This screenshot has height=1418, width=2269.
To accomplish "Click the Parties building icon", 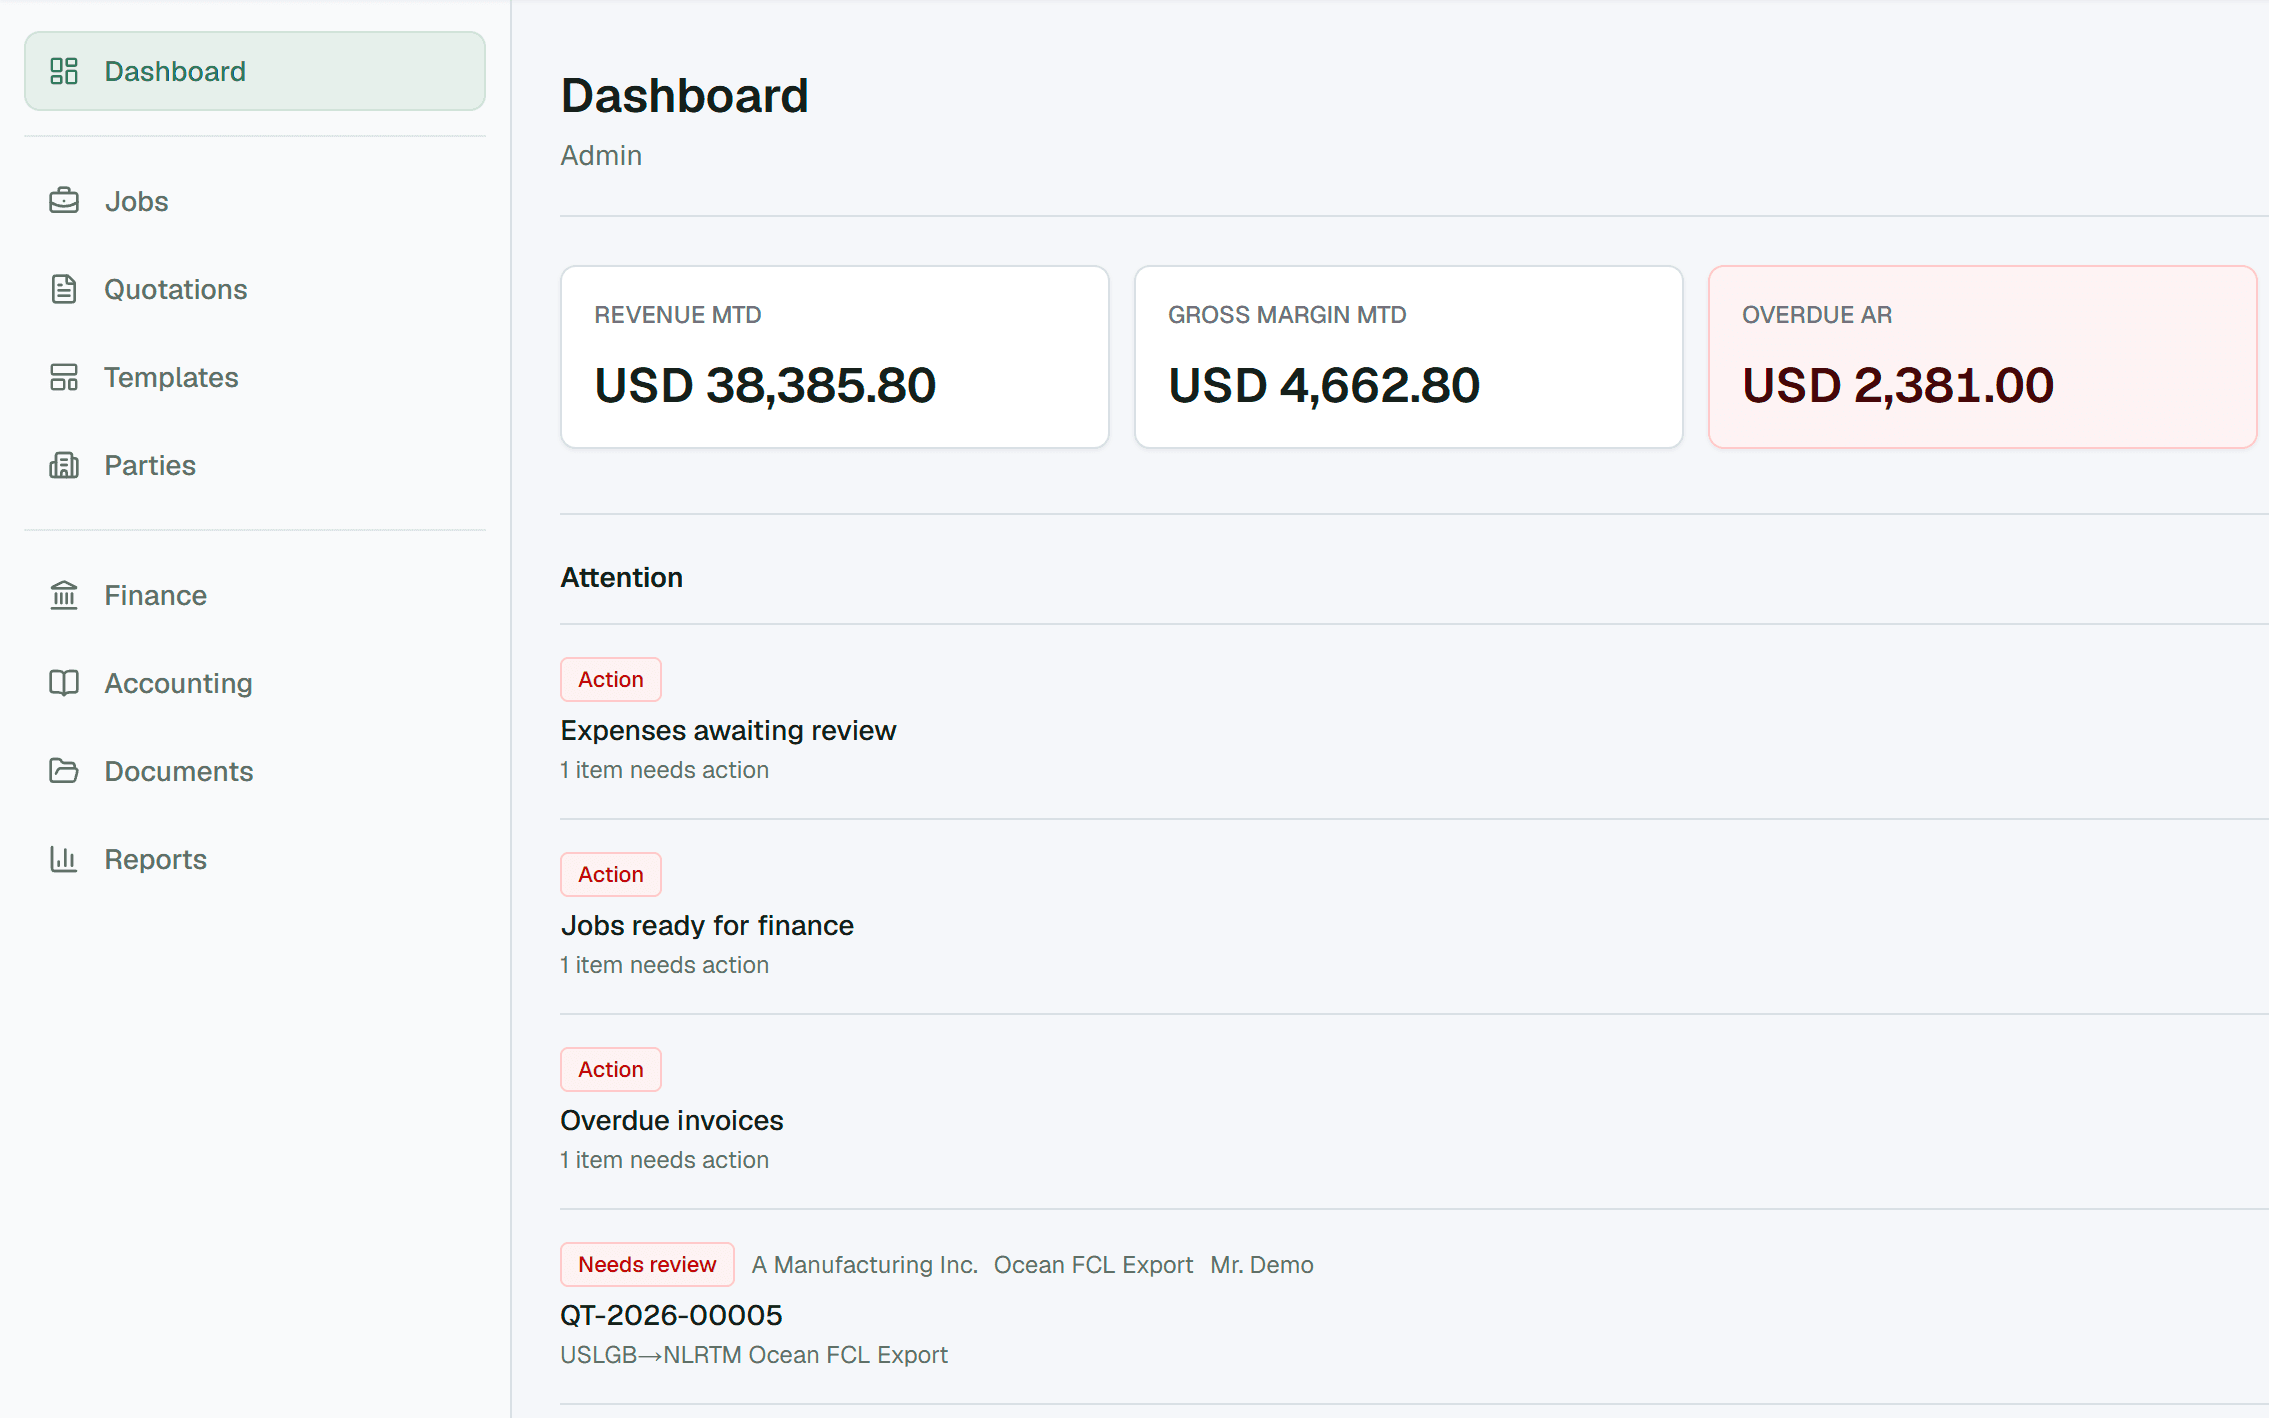I will [x=64, y=465].
